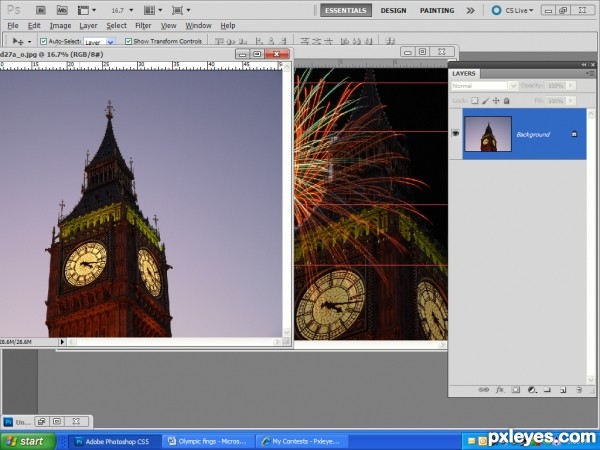Toggle Lock all padlock icon
This screenshot has width=600, height=450.
(506, 101)
